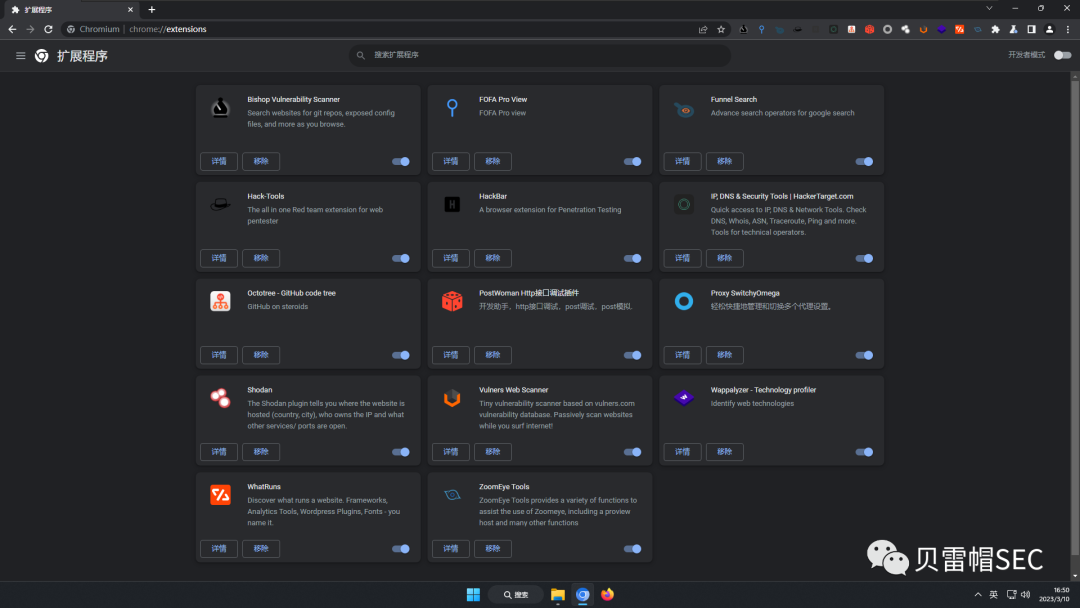Image resolution: width=1080 pixels, height=608 pixels.
Task: Switch off Wappalyzer extension toggle
Action: [x=864, y=452]
